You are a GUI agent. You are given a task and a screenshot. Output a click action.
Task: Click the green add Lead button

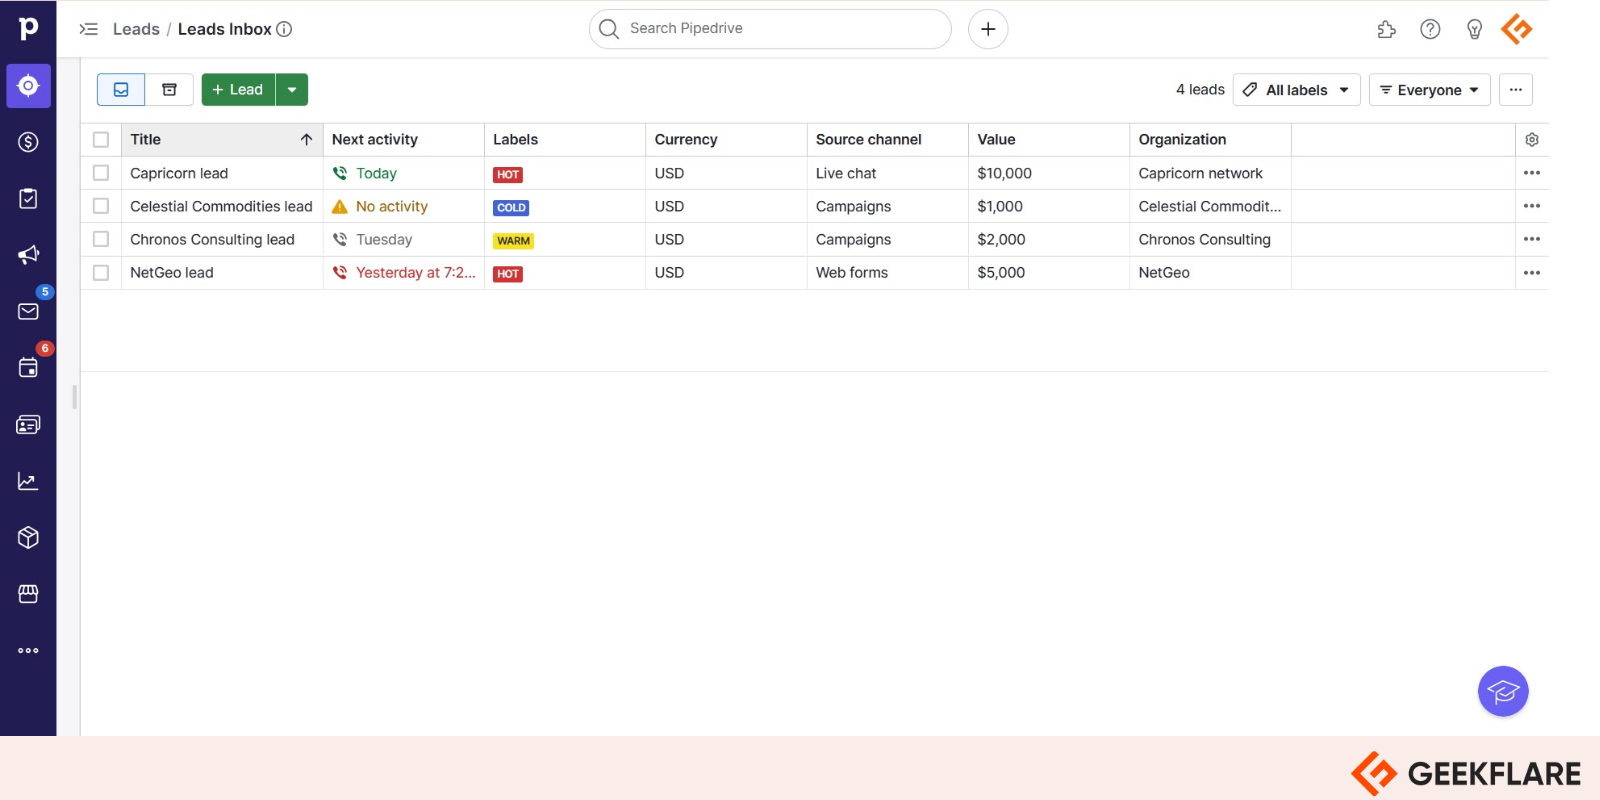[x=238, y=90]
